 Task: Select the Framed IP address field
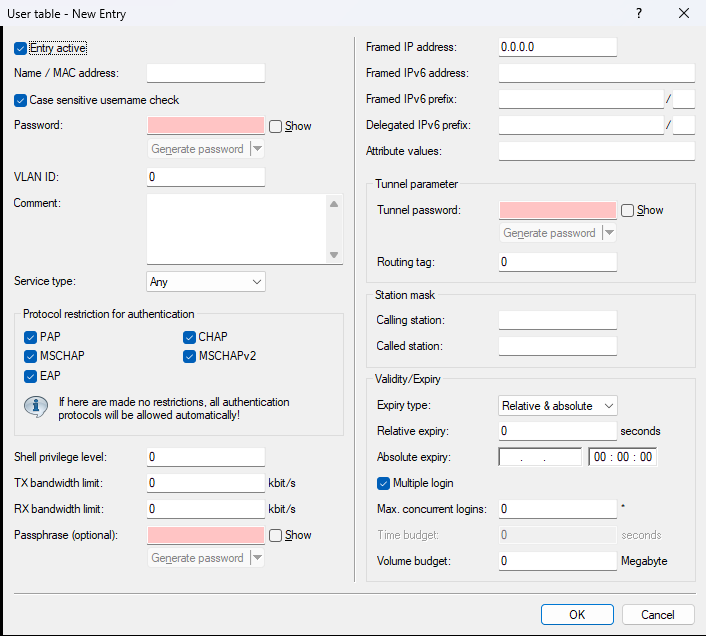click(x=557, y=47)
